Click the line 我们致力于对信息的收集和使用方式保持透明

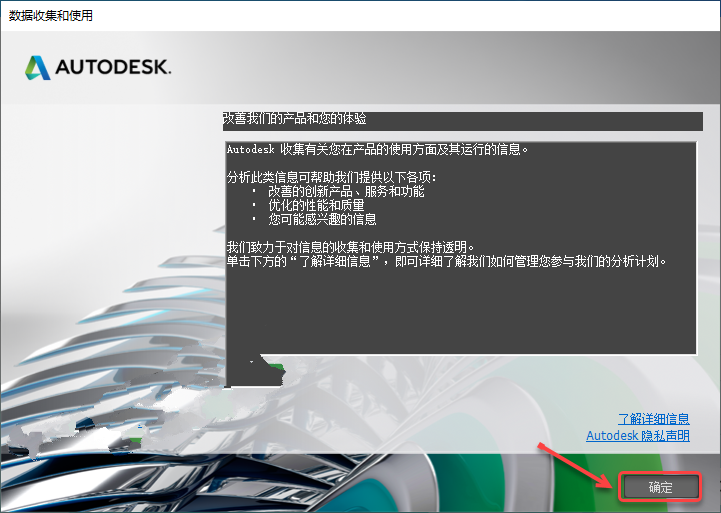tap(350, 247)
